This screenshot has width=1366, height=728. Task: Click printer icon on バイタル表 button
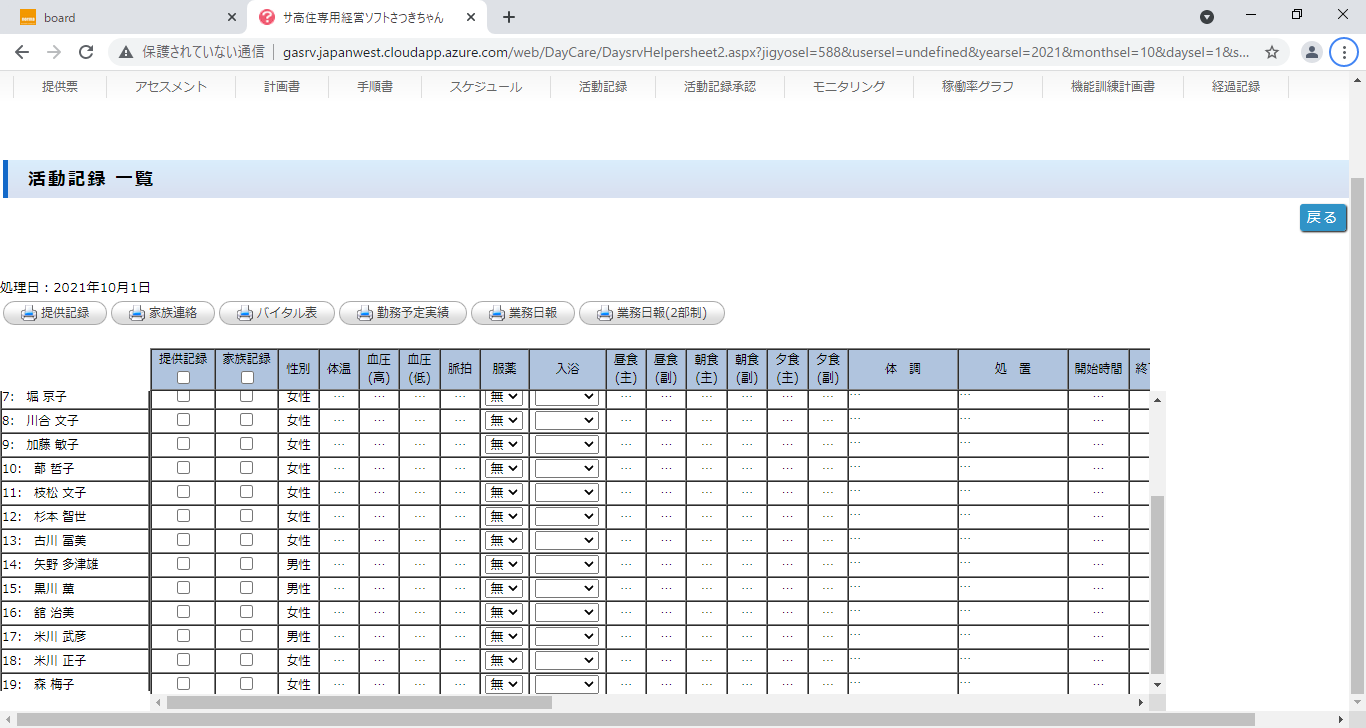[x=244, y=313]
